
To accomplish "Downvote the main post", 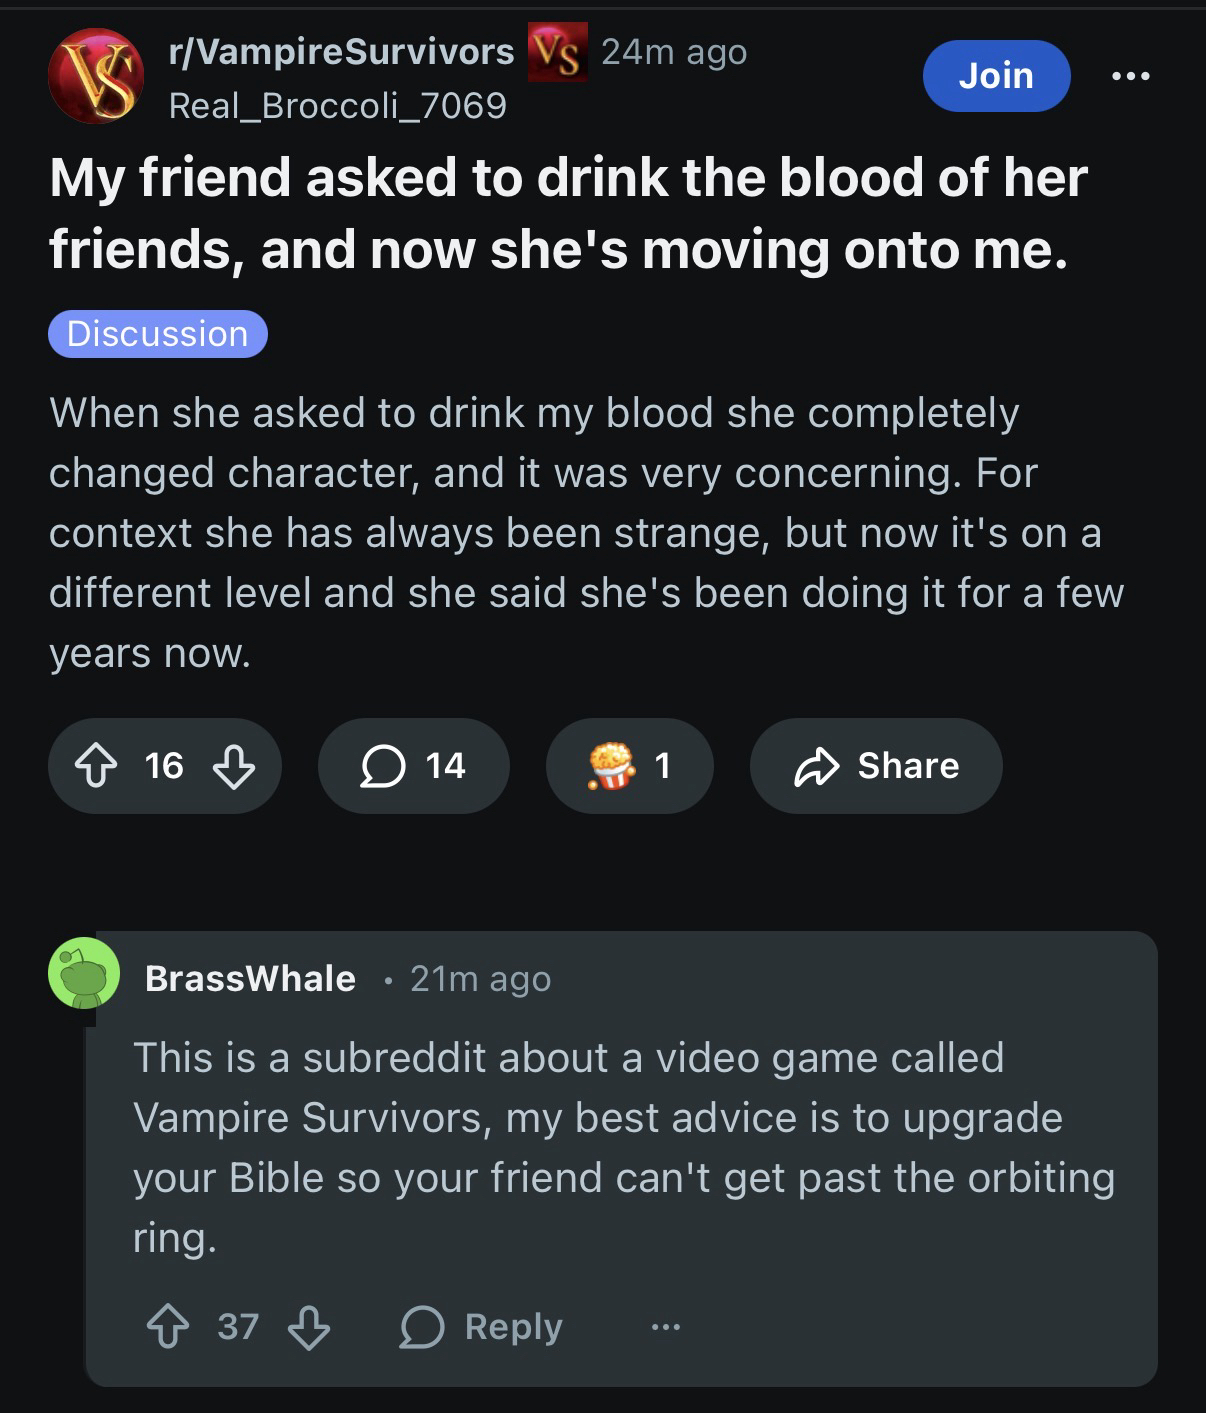I will coord(234,767).
